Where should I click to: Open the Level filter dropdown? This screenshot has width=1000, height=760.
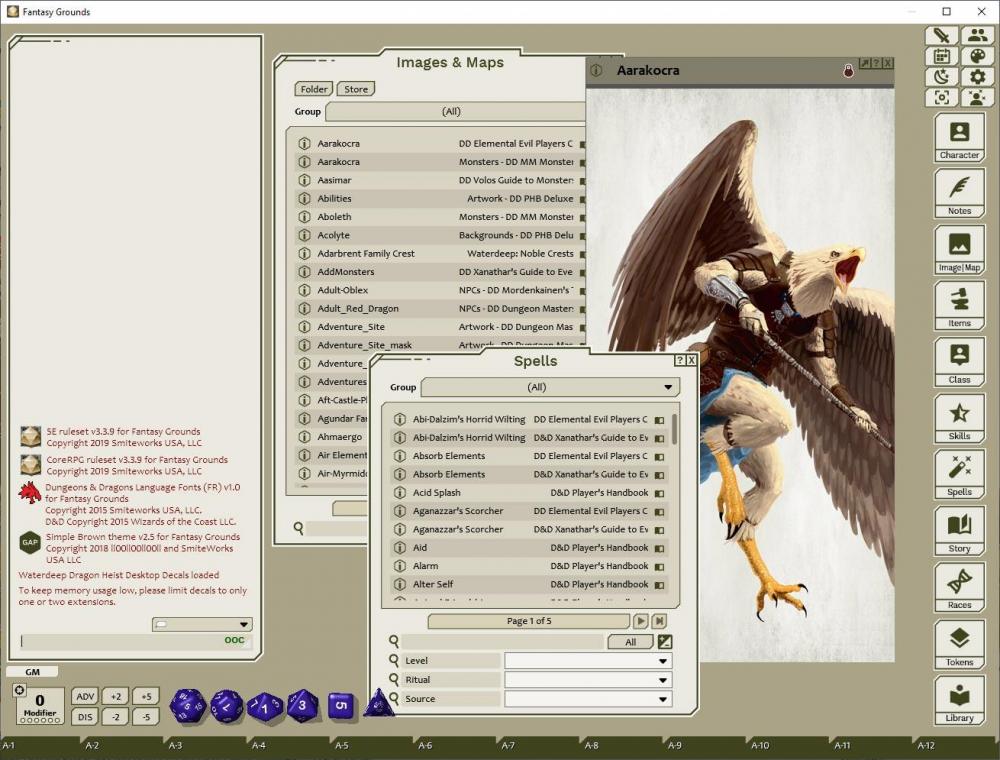tap(662, 661)
